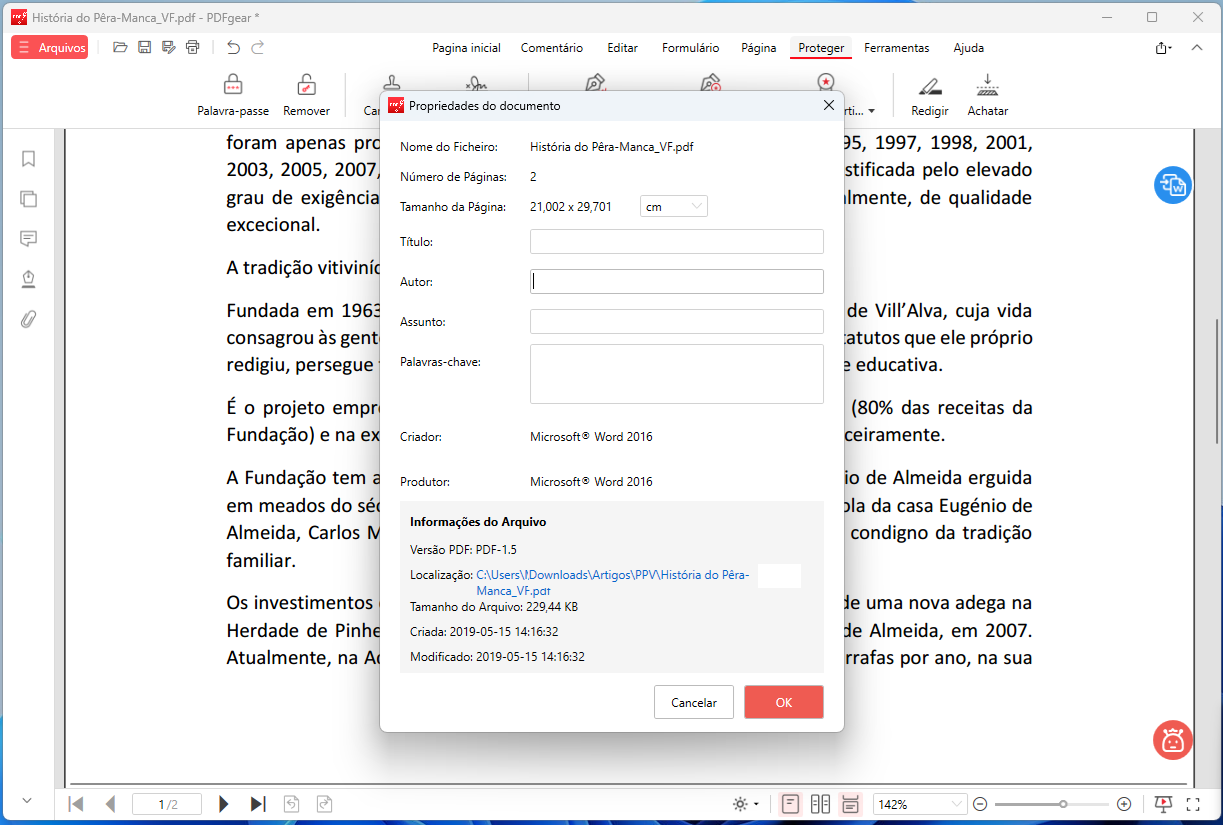
Task: Expand the zoom level dropdown
Action: pos(956,804)
